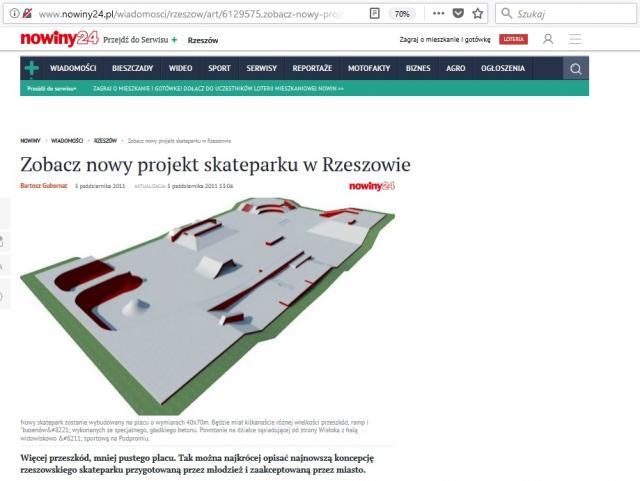Click the green plus icon in navbar
This screenshot has width=640, height=481.
pos(32,68)
